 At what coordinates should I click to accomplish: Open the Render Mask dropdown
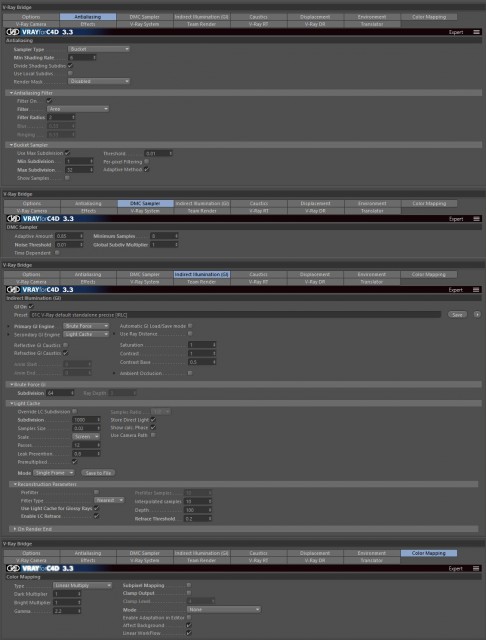pyautogui.click(x=99, y=81)
